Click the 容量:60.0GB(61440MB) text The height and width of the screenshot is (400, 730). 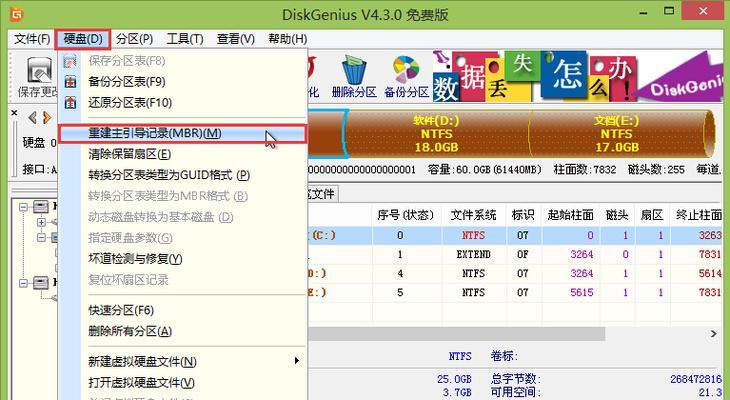click(485, 169)
